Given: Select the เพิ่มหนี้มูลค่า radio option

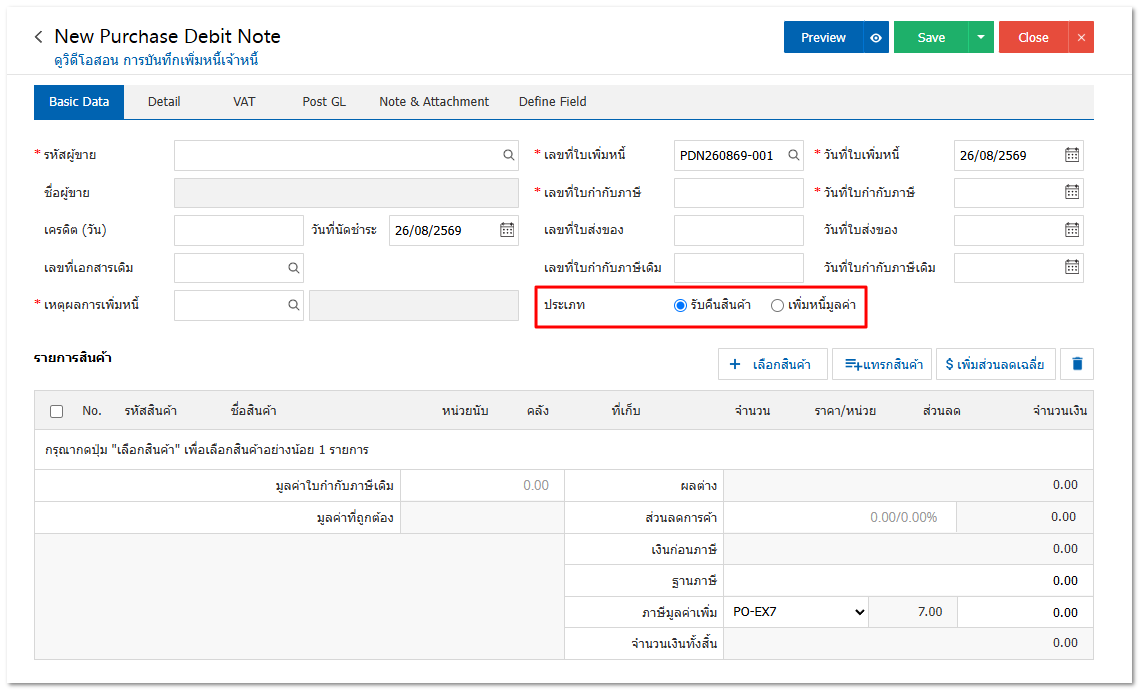Looking at the screenshot, I should [777, 305].
